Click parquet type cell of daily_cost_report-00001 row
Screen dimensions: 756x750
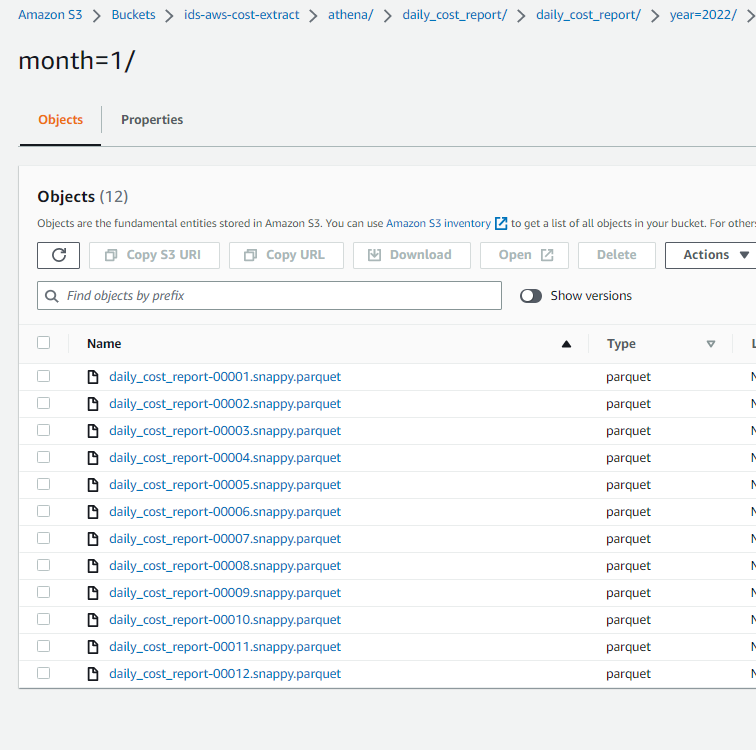click(x=628, y=377)
